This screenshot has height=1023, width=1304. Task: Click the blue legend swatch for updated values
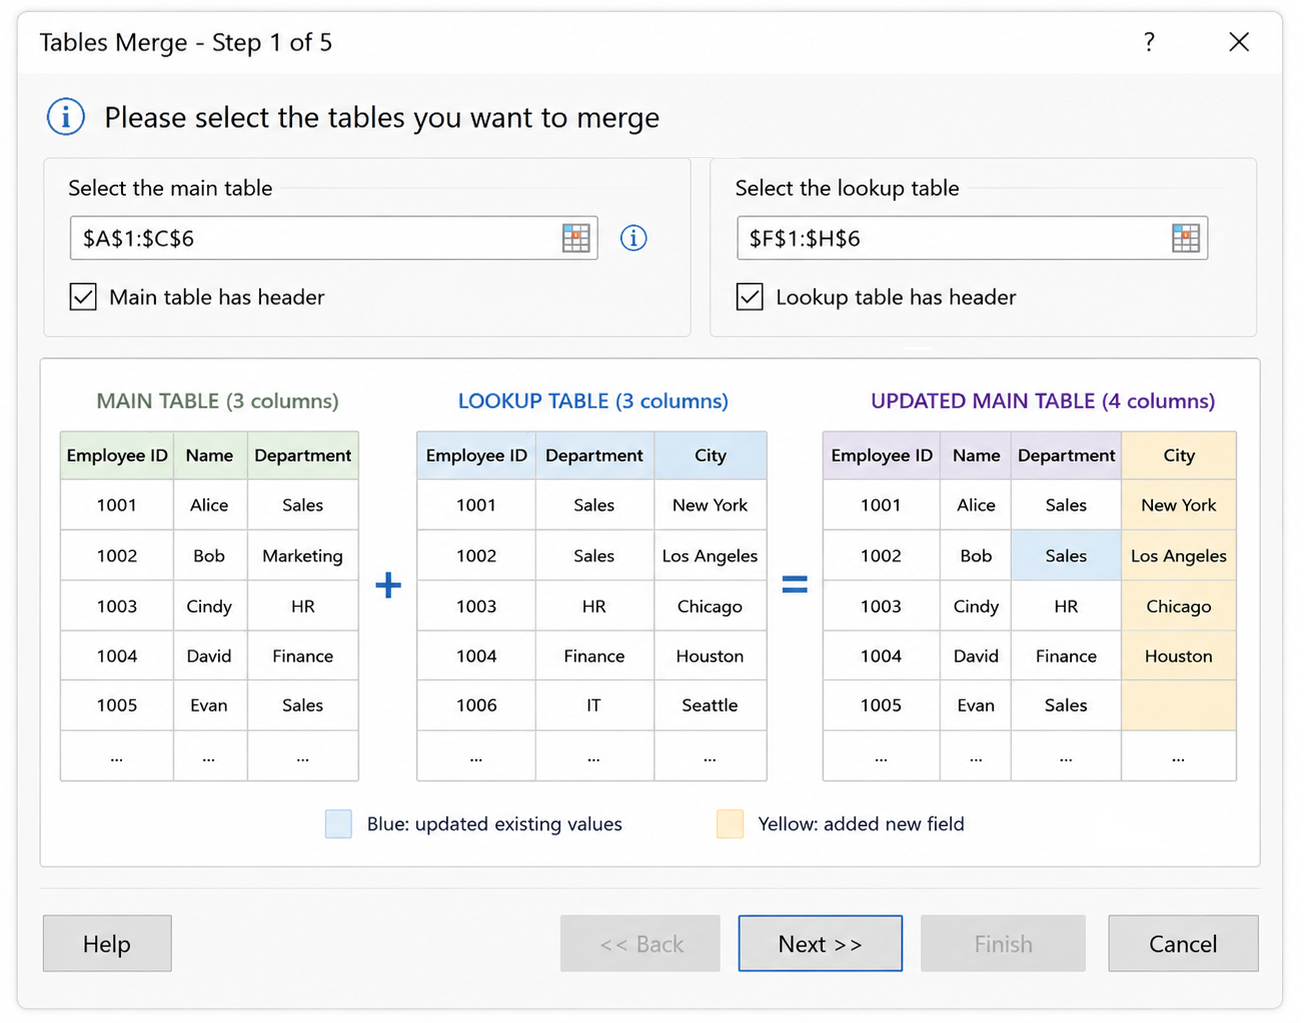pyautogui.click(x=339, y=824)
